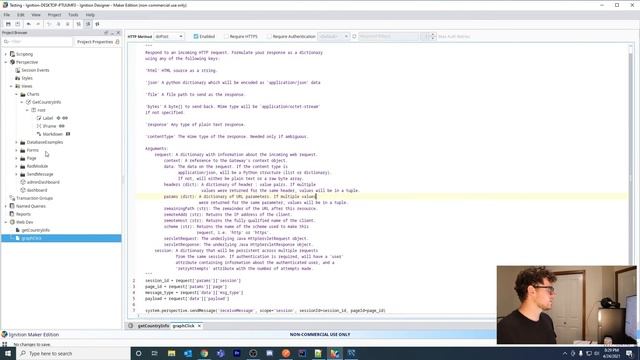This screenshot has width=640, height=360.
Task: Click the Project Browser filter field
Action: click(38, 42)
